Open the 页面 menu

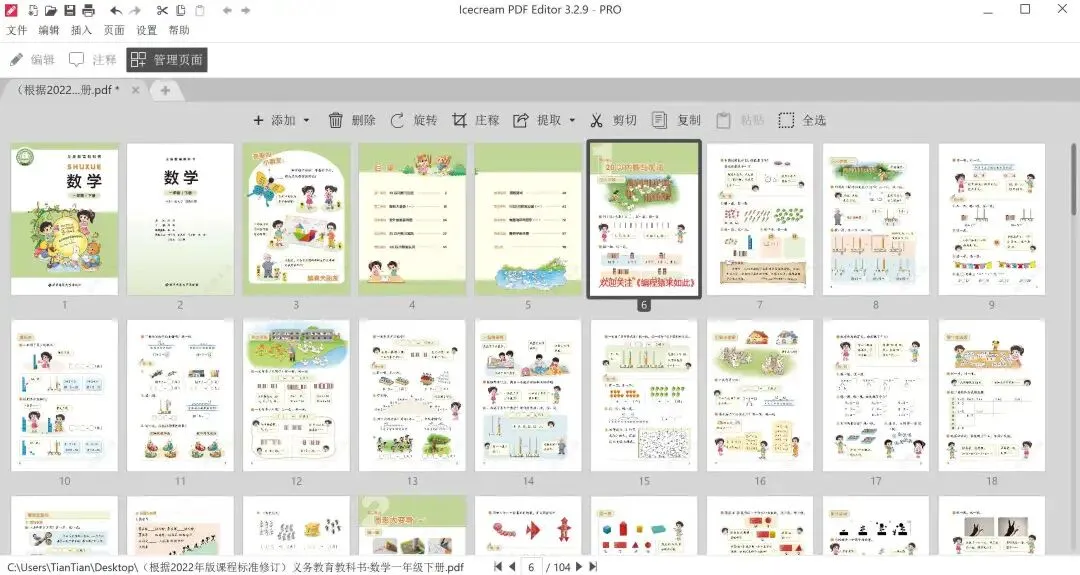(114, 30)
